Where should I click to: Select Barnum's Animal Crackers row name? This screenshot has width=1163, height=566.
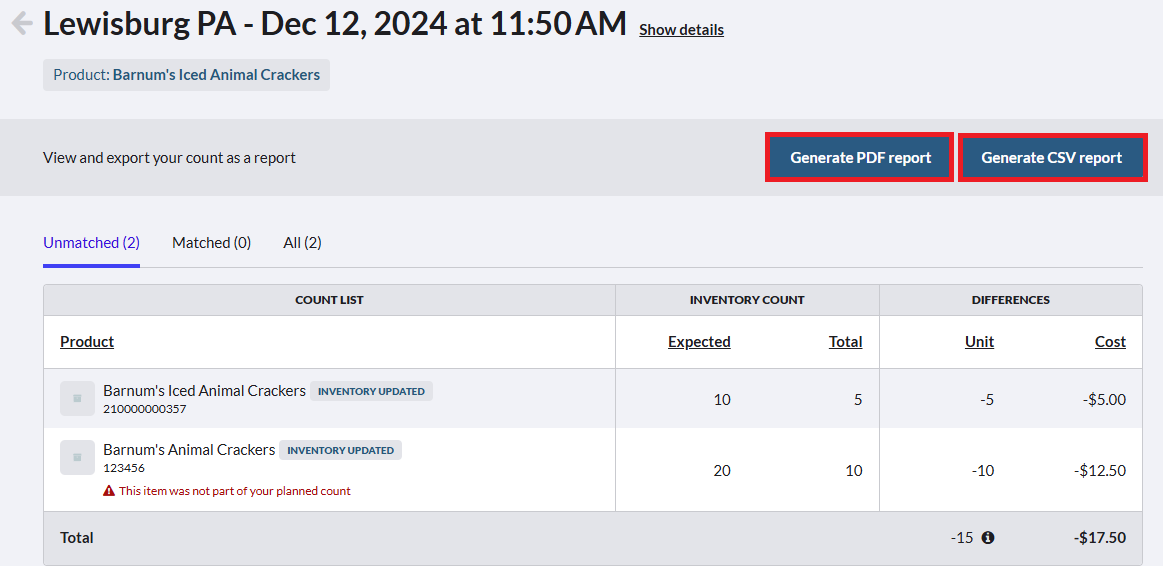pyautogui.click(x=189, y=450)
